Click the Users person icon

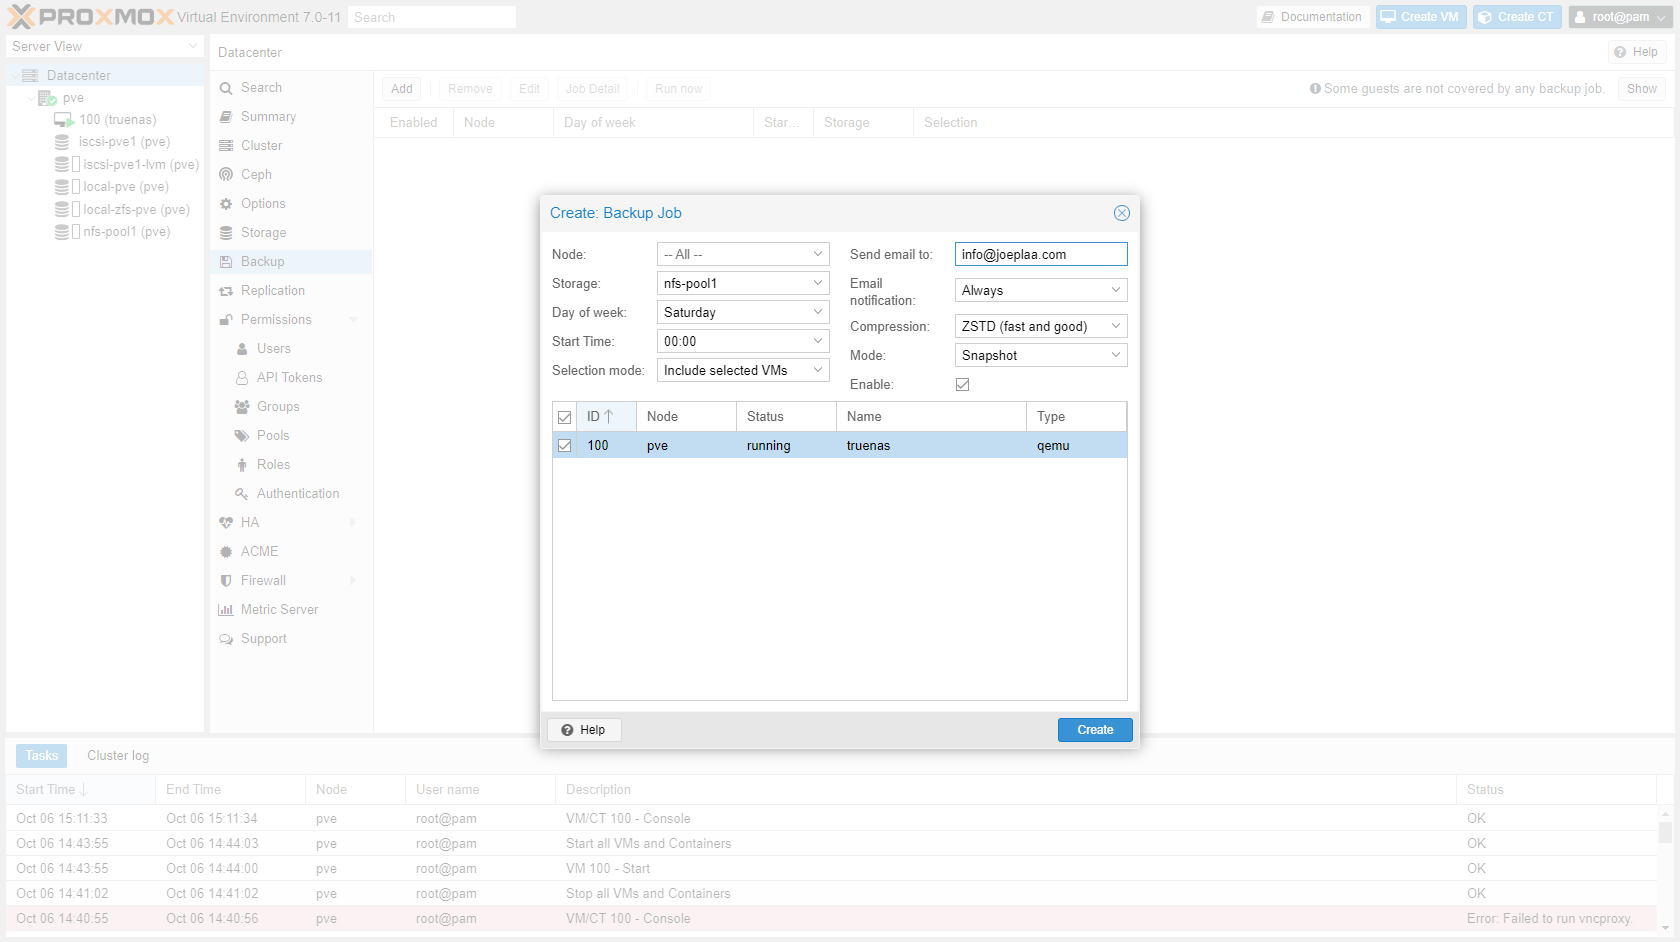coord(242,349)
